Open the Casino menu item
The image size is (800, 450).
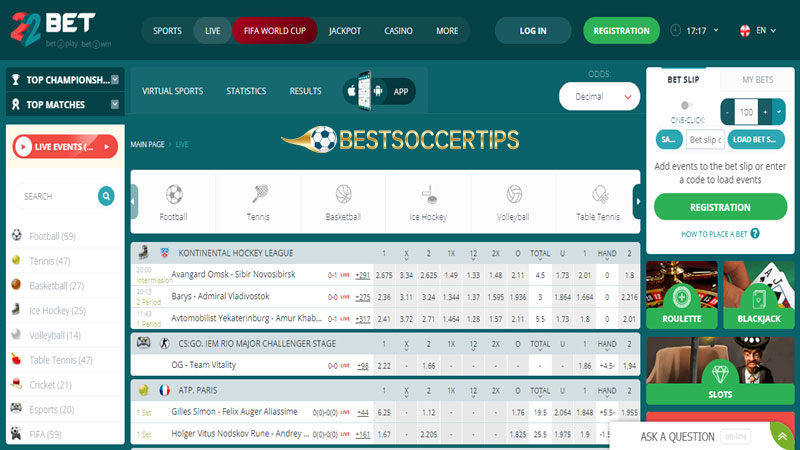pyautogui.click(x=398, y=31)
